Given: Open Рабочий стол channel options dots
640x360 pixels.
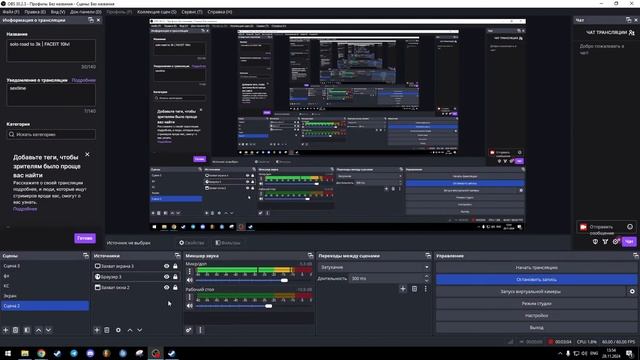Looking at the screenshot, I should tap(189, 297).
